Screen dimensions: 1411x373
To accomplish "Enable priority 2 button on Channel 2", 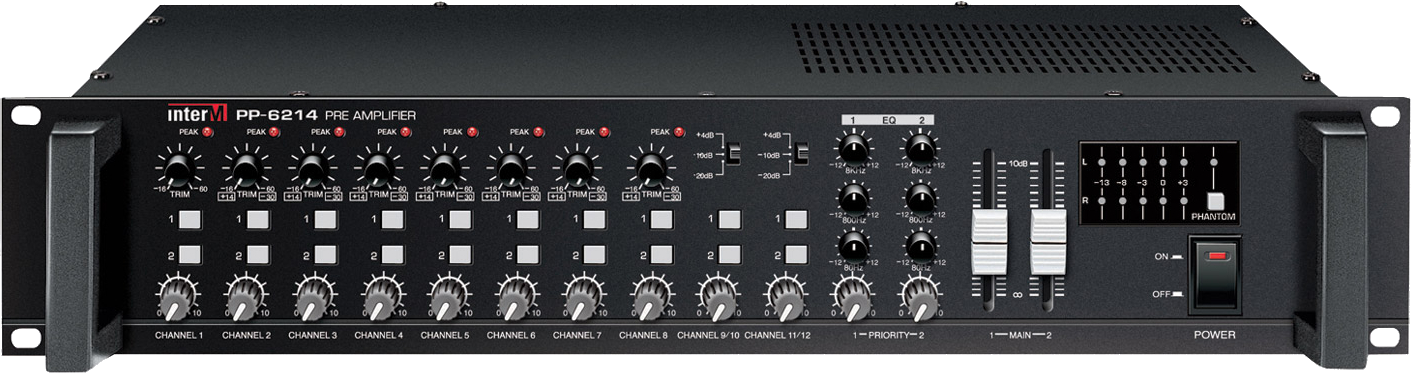I will (x=258, y=255).
